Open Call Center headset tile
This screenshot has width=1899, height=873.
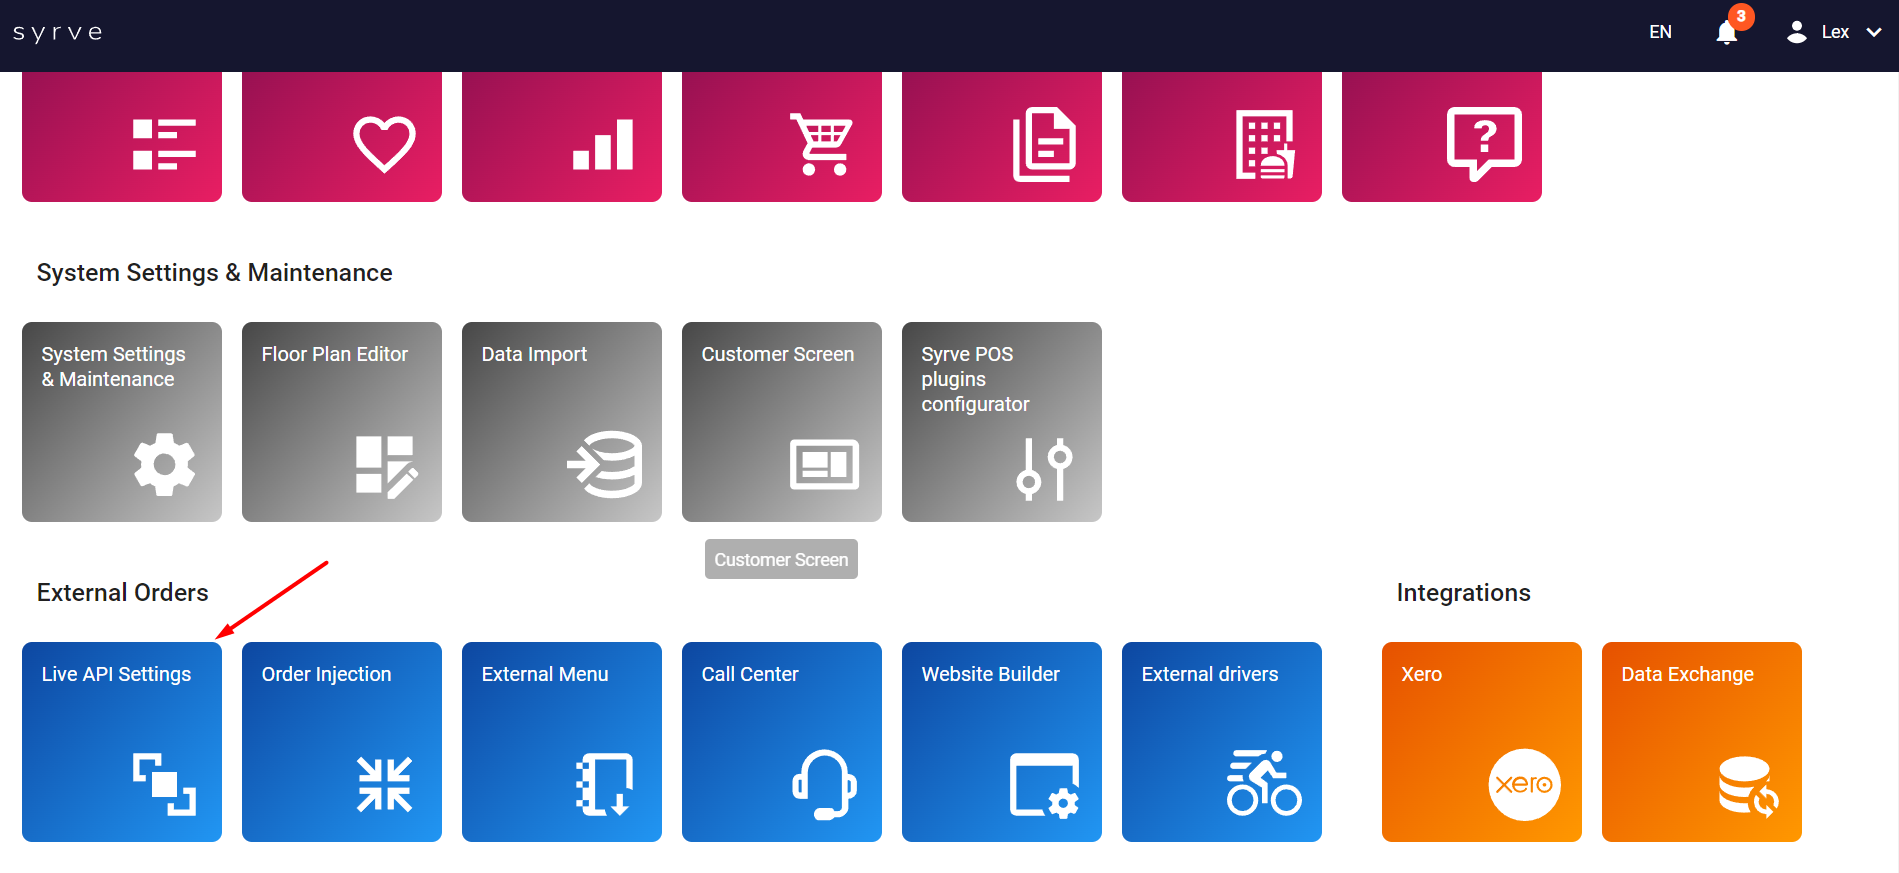coord(782,741)
